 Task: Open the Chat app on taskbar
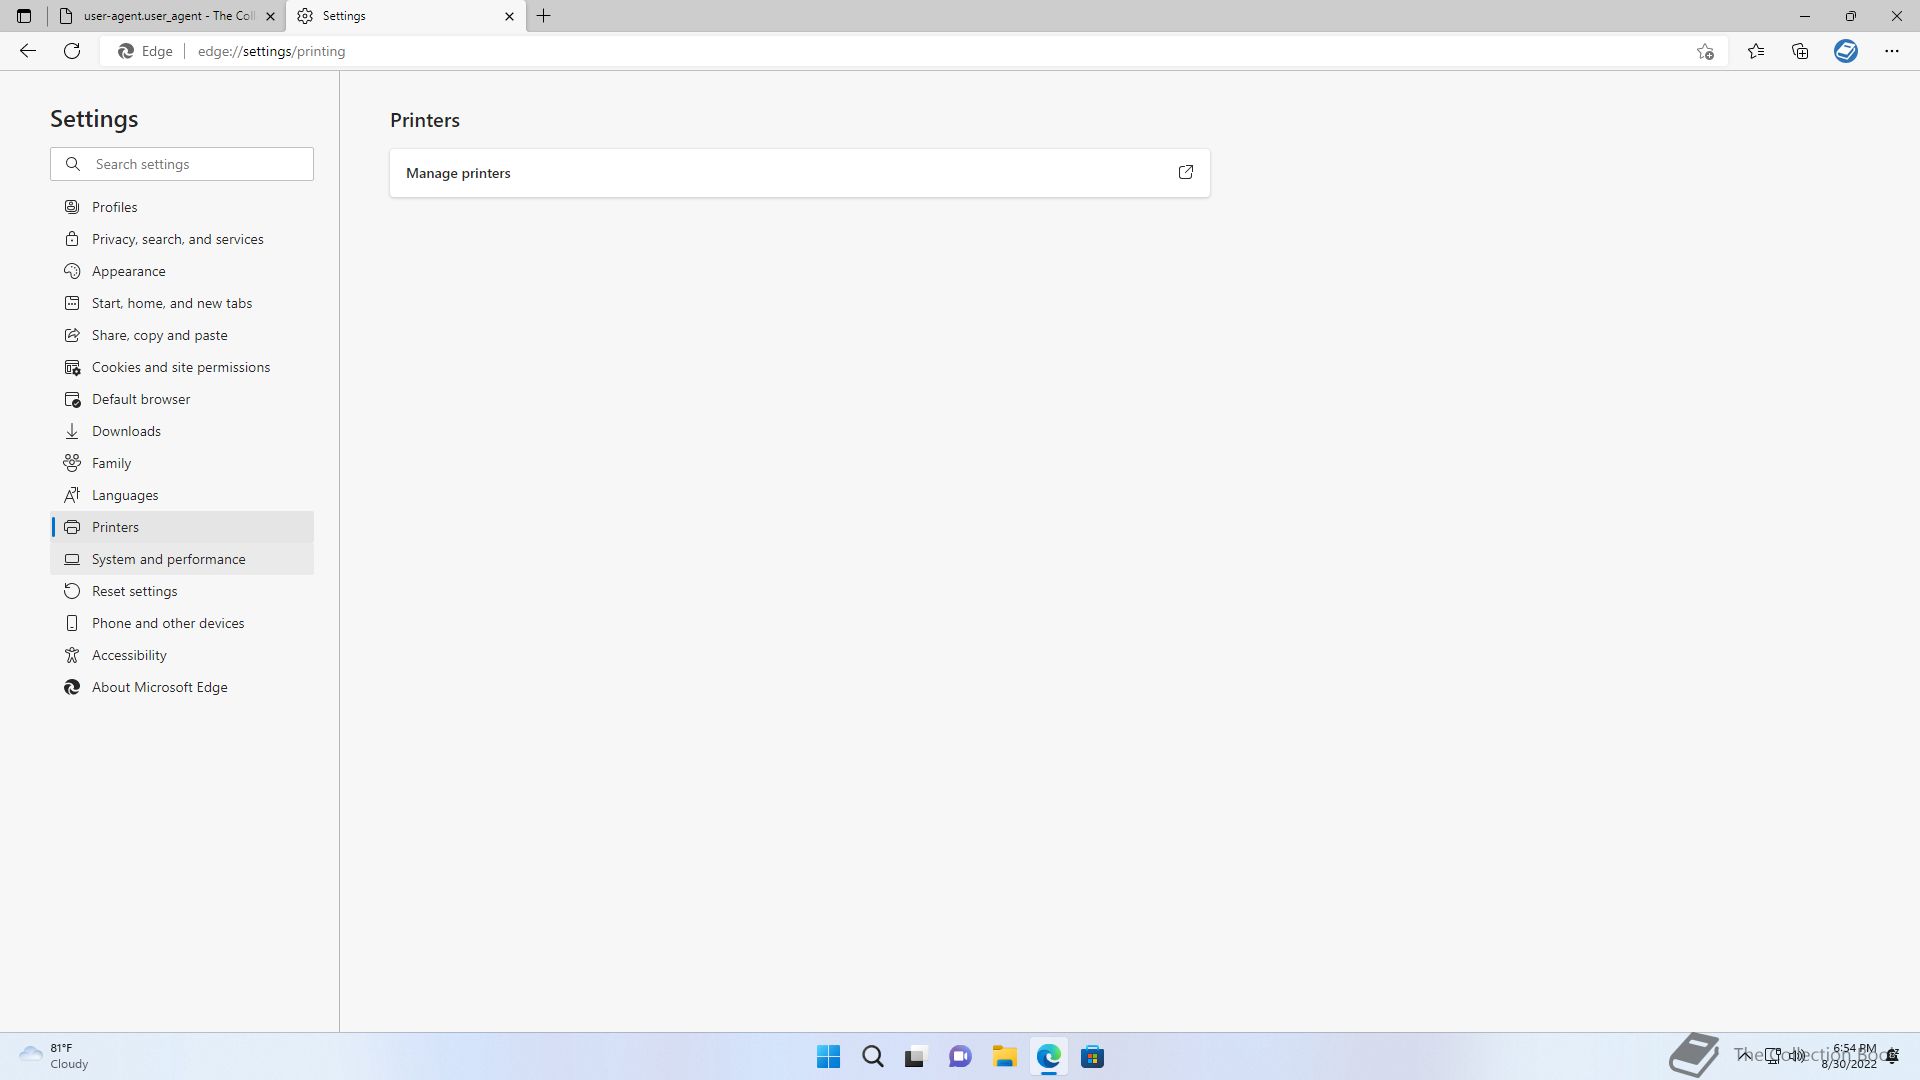click(960, 1057)
